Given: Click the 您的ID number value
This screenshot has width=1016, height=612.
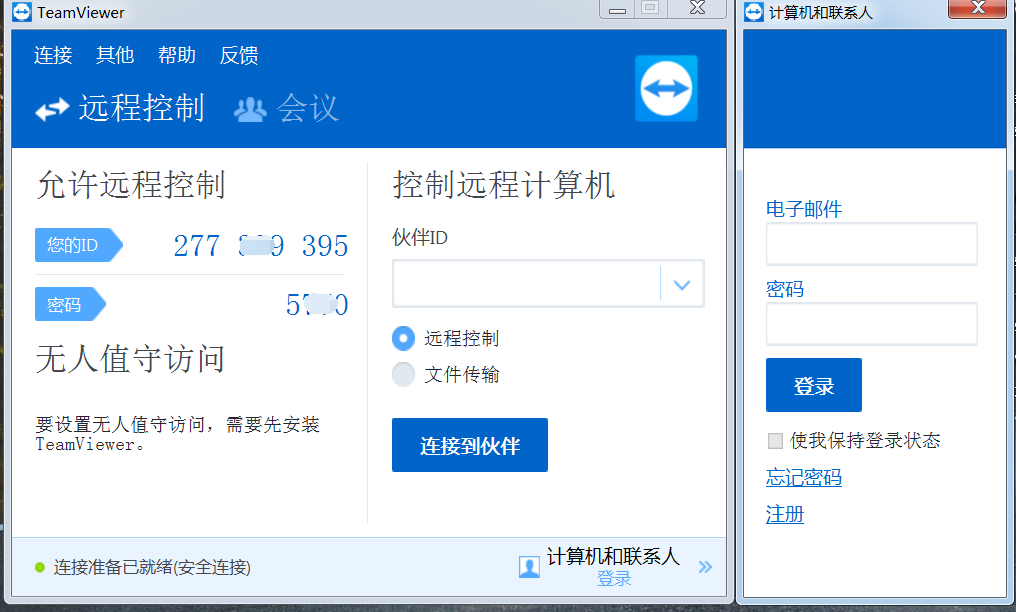Looking at the screenshot, I should pyautogui.click(x=260, y=245).
